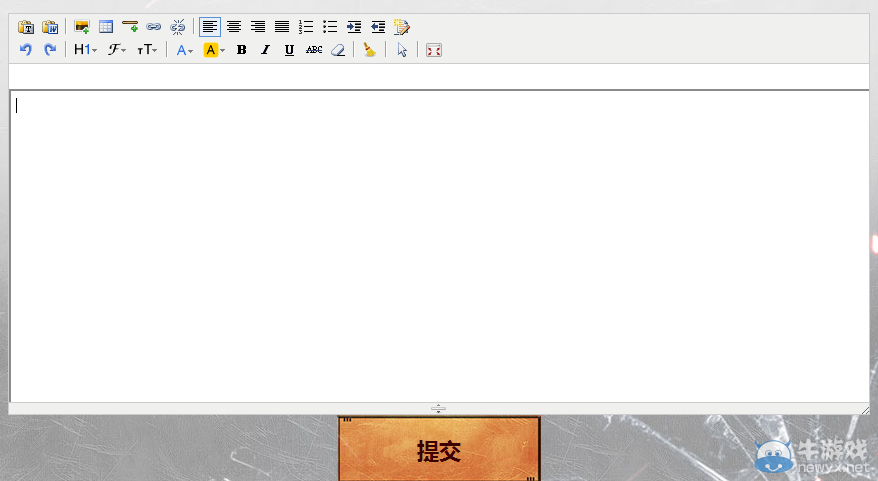Open the font family dropdown
Screen dimensions: 878x481
click(117, 50)
